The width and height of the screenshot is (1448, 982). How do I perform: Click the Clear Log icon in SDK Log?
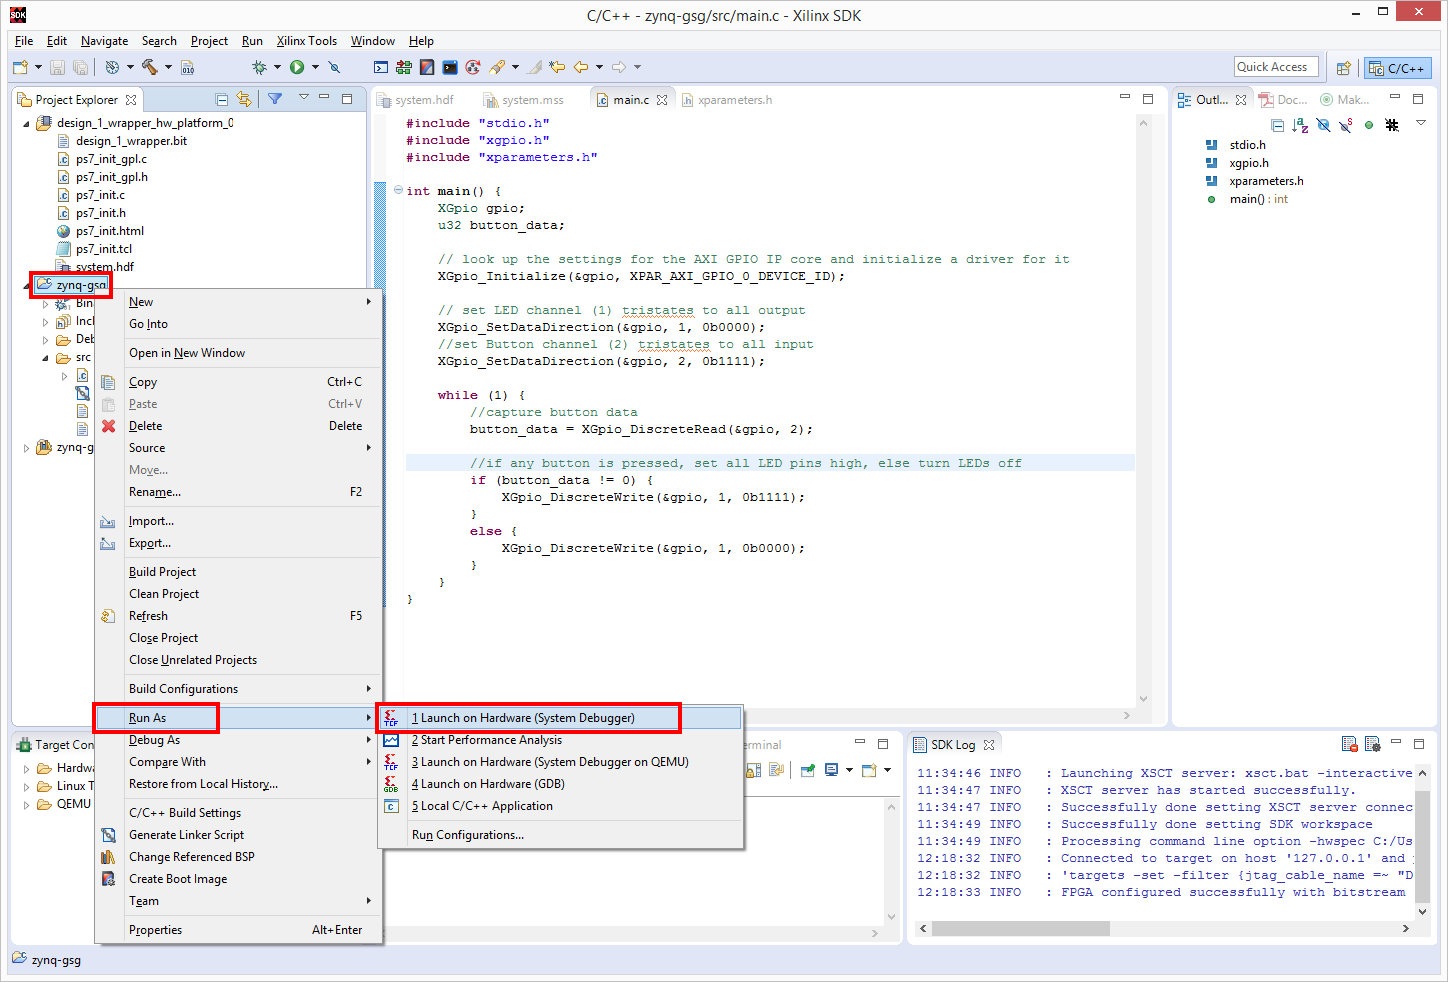pyautogui.click(x=1350, y=744)
